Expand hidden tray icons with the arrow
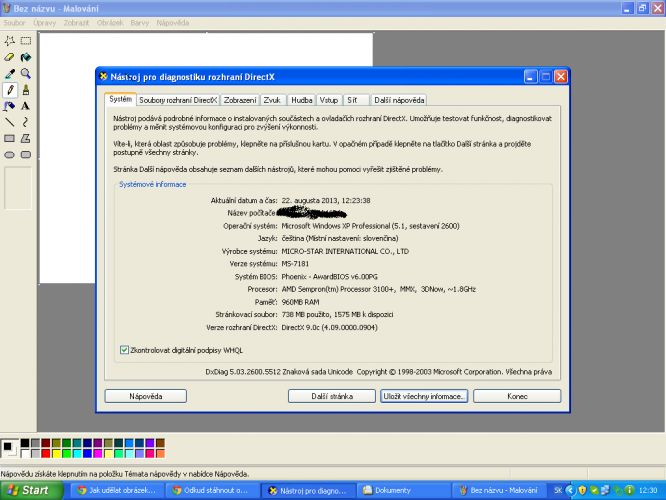 (x=570, y=490)
